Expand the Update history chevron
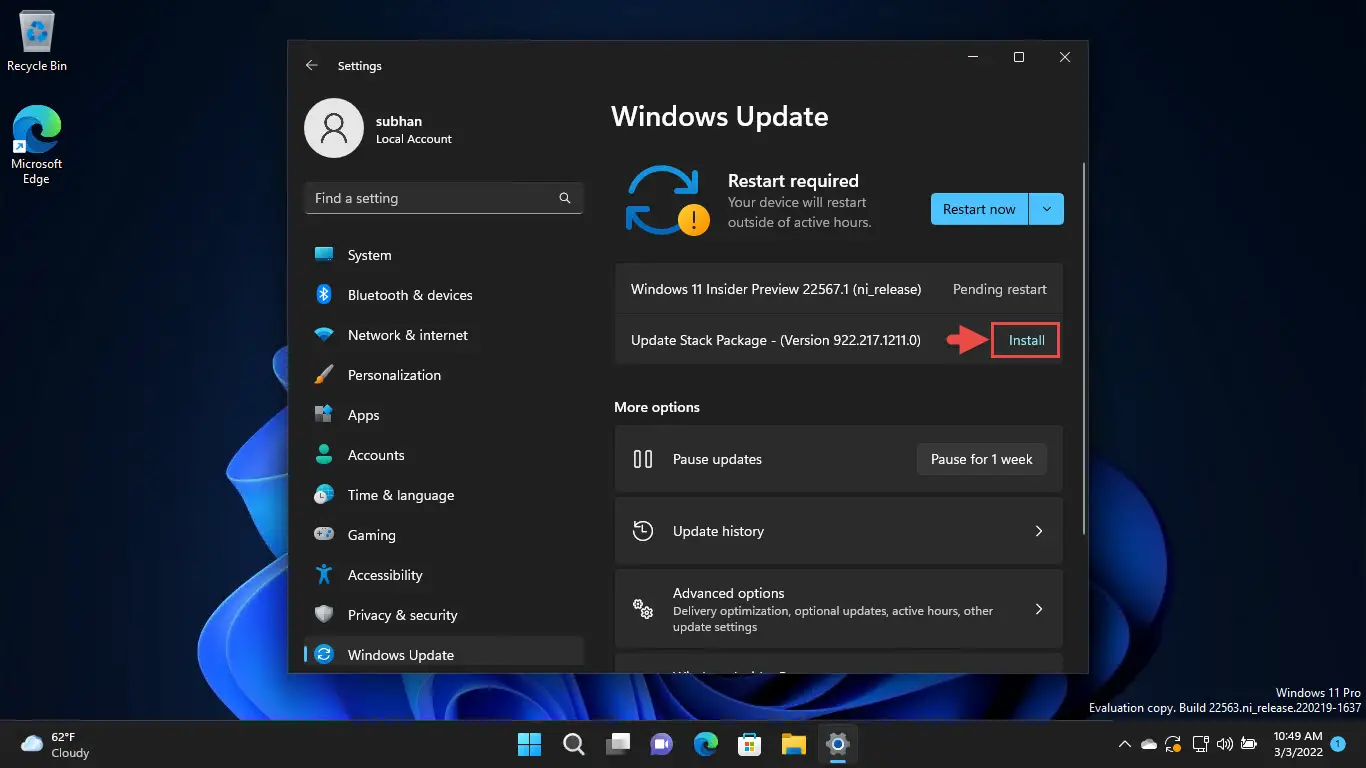 [1039, 531]
